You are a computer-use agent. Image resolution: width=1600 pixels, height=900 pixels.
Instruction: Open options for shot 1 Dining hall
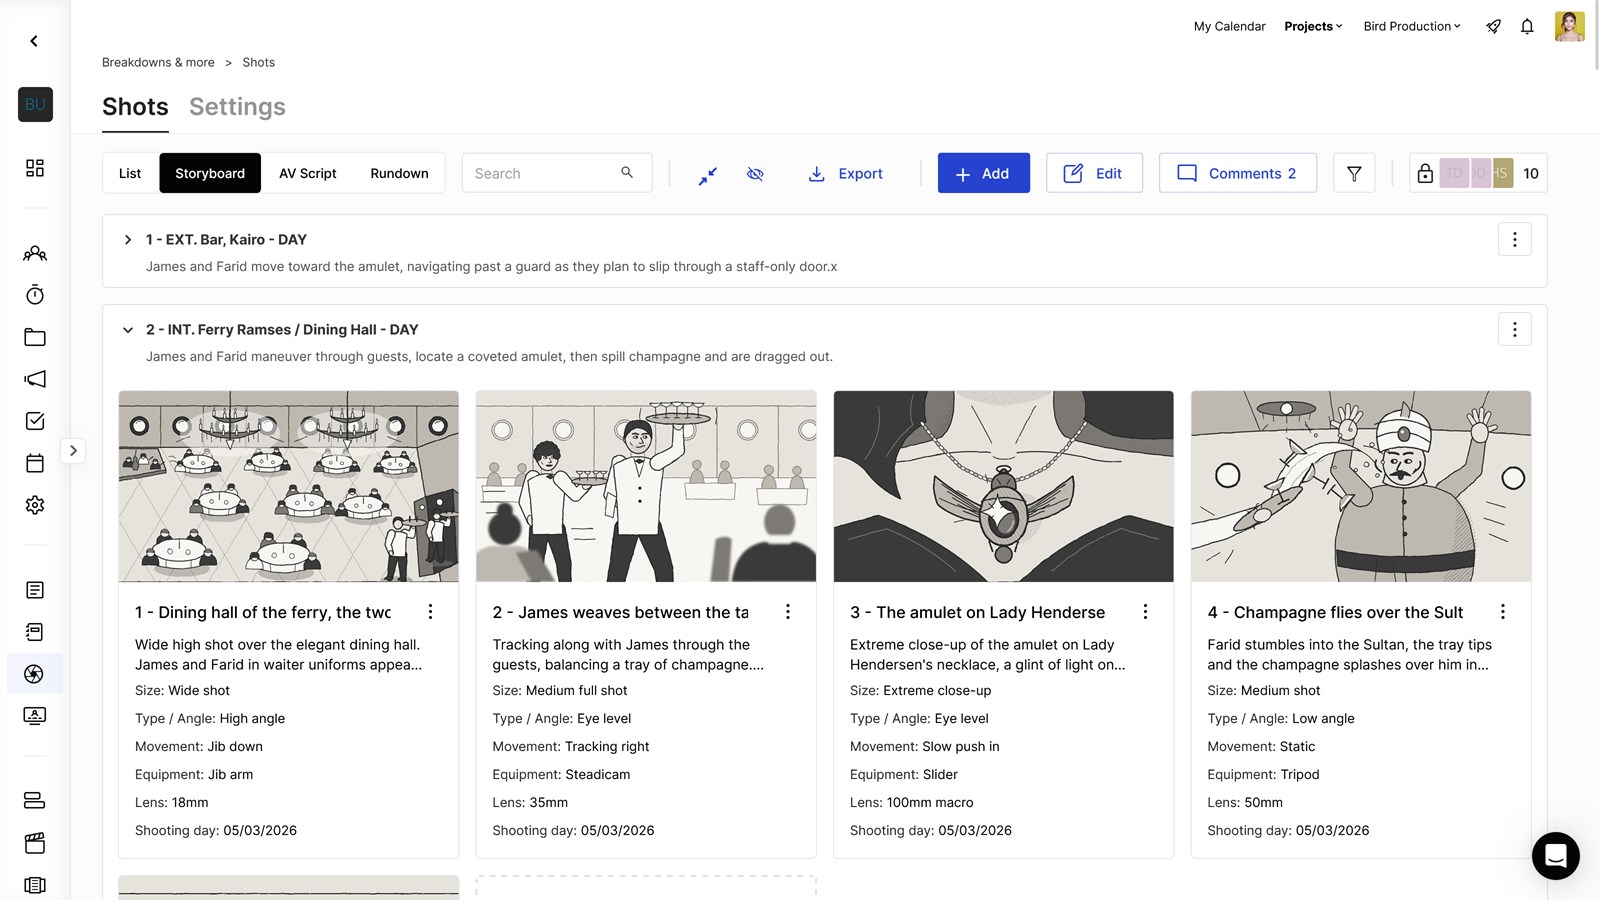[x=430, y=612]
